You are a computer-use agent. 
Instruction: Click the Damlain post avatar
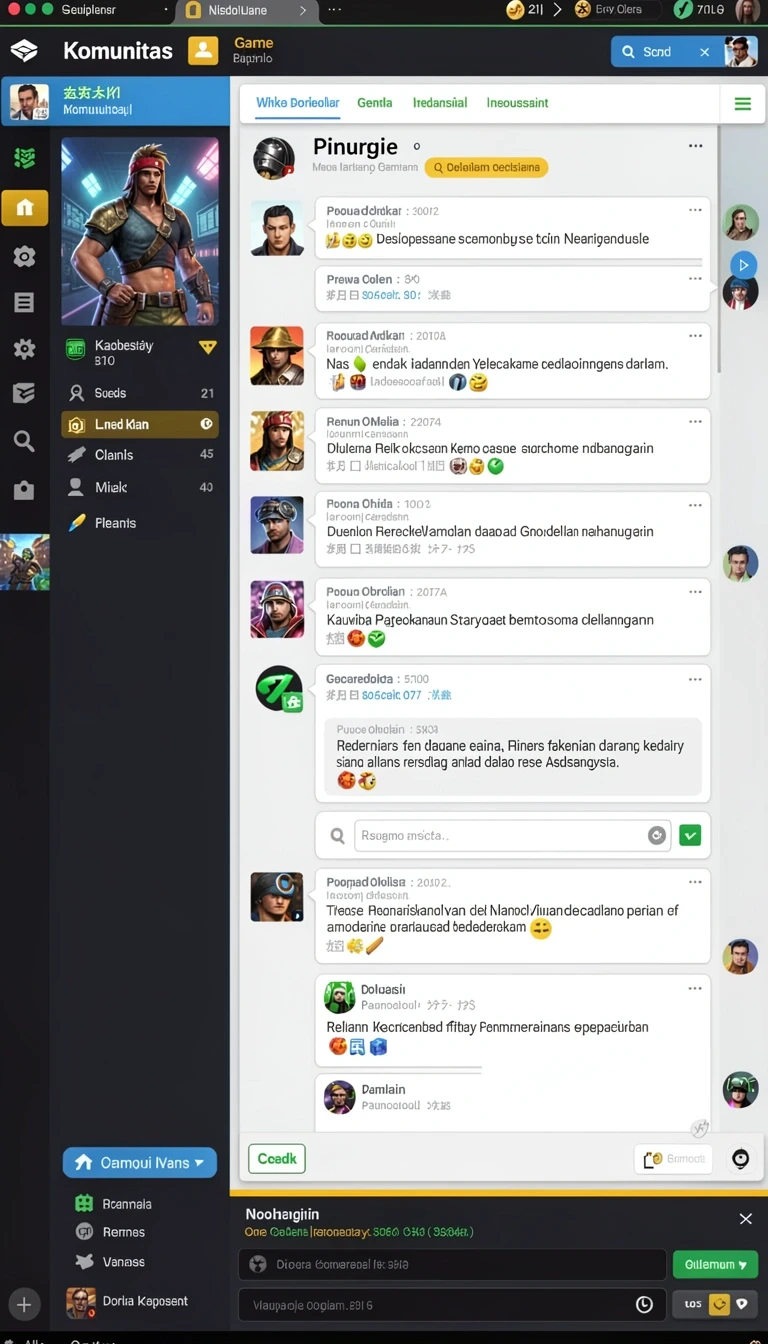pyautogui.click(x=340, y=1097)
